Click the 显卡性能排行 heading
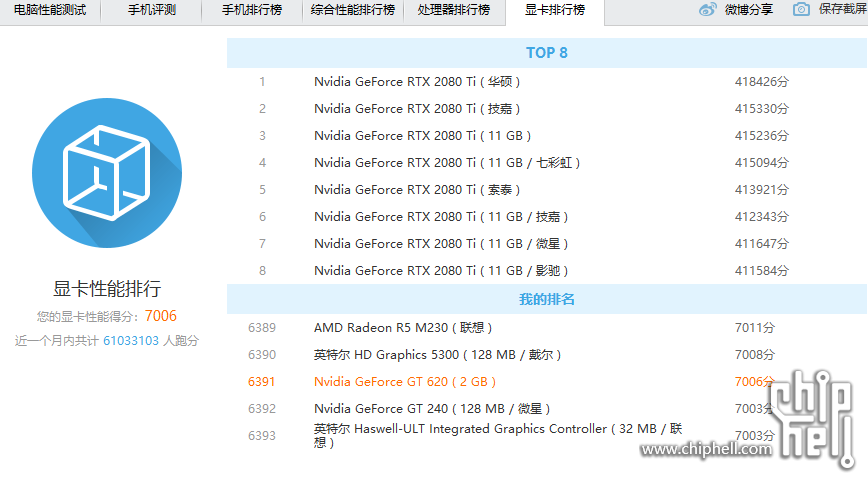Image resolution: width=868 pixels, height=484 pixels. 107,289
